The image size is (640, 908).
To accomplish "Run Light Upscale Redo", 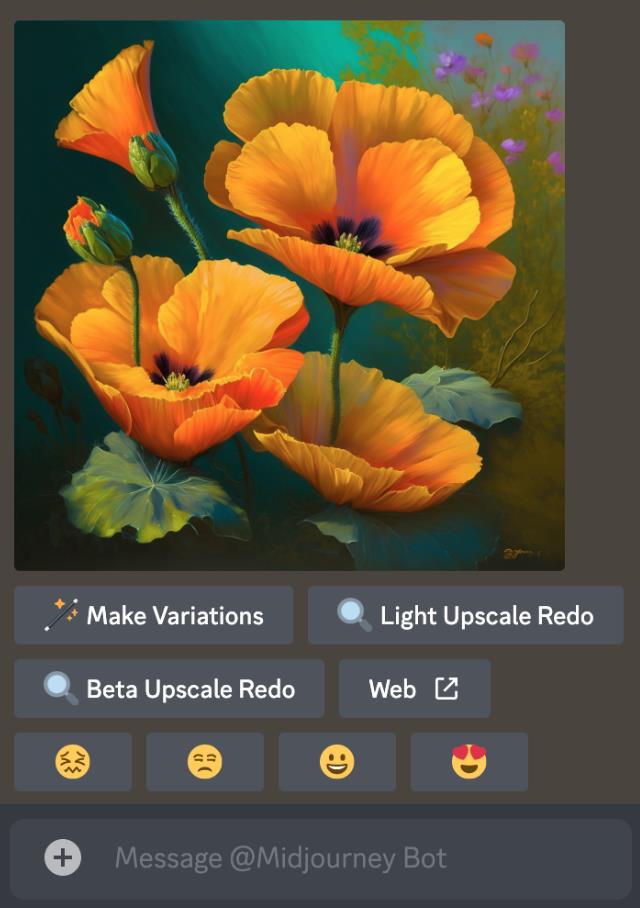I will (x=466, y=615).
